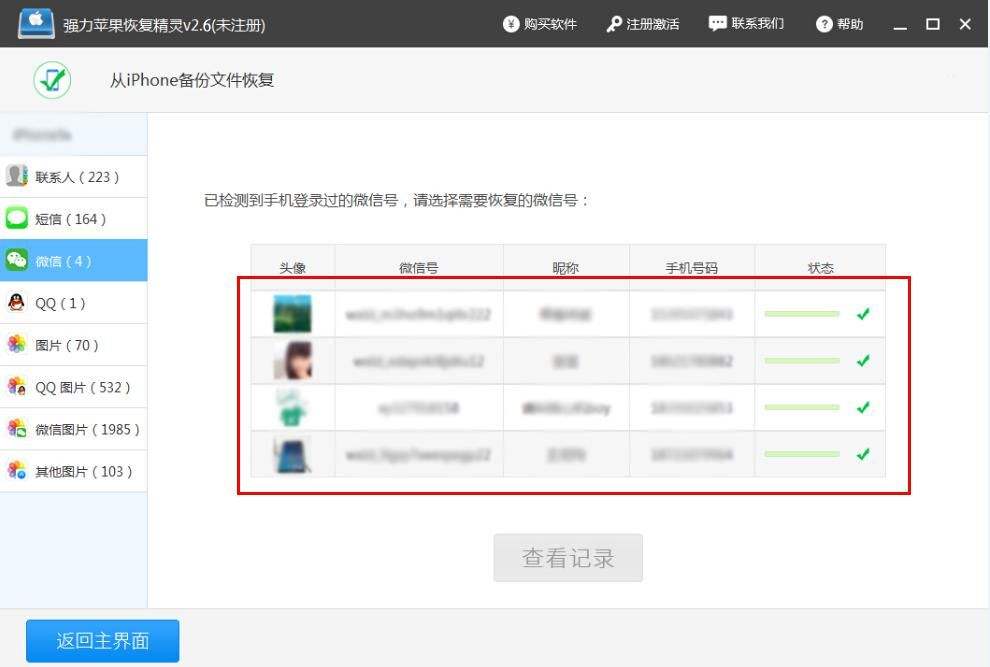Click the green check in first account row
Screen dimensions: 990x667
pyautogui.click(x=863, y=313)
